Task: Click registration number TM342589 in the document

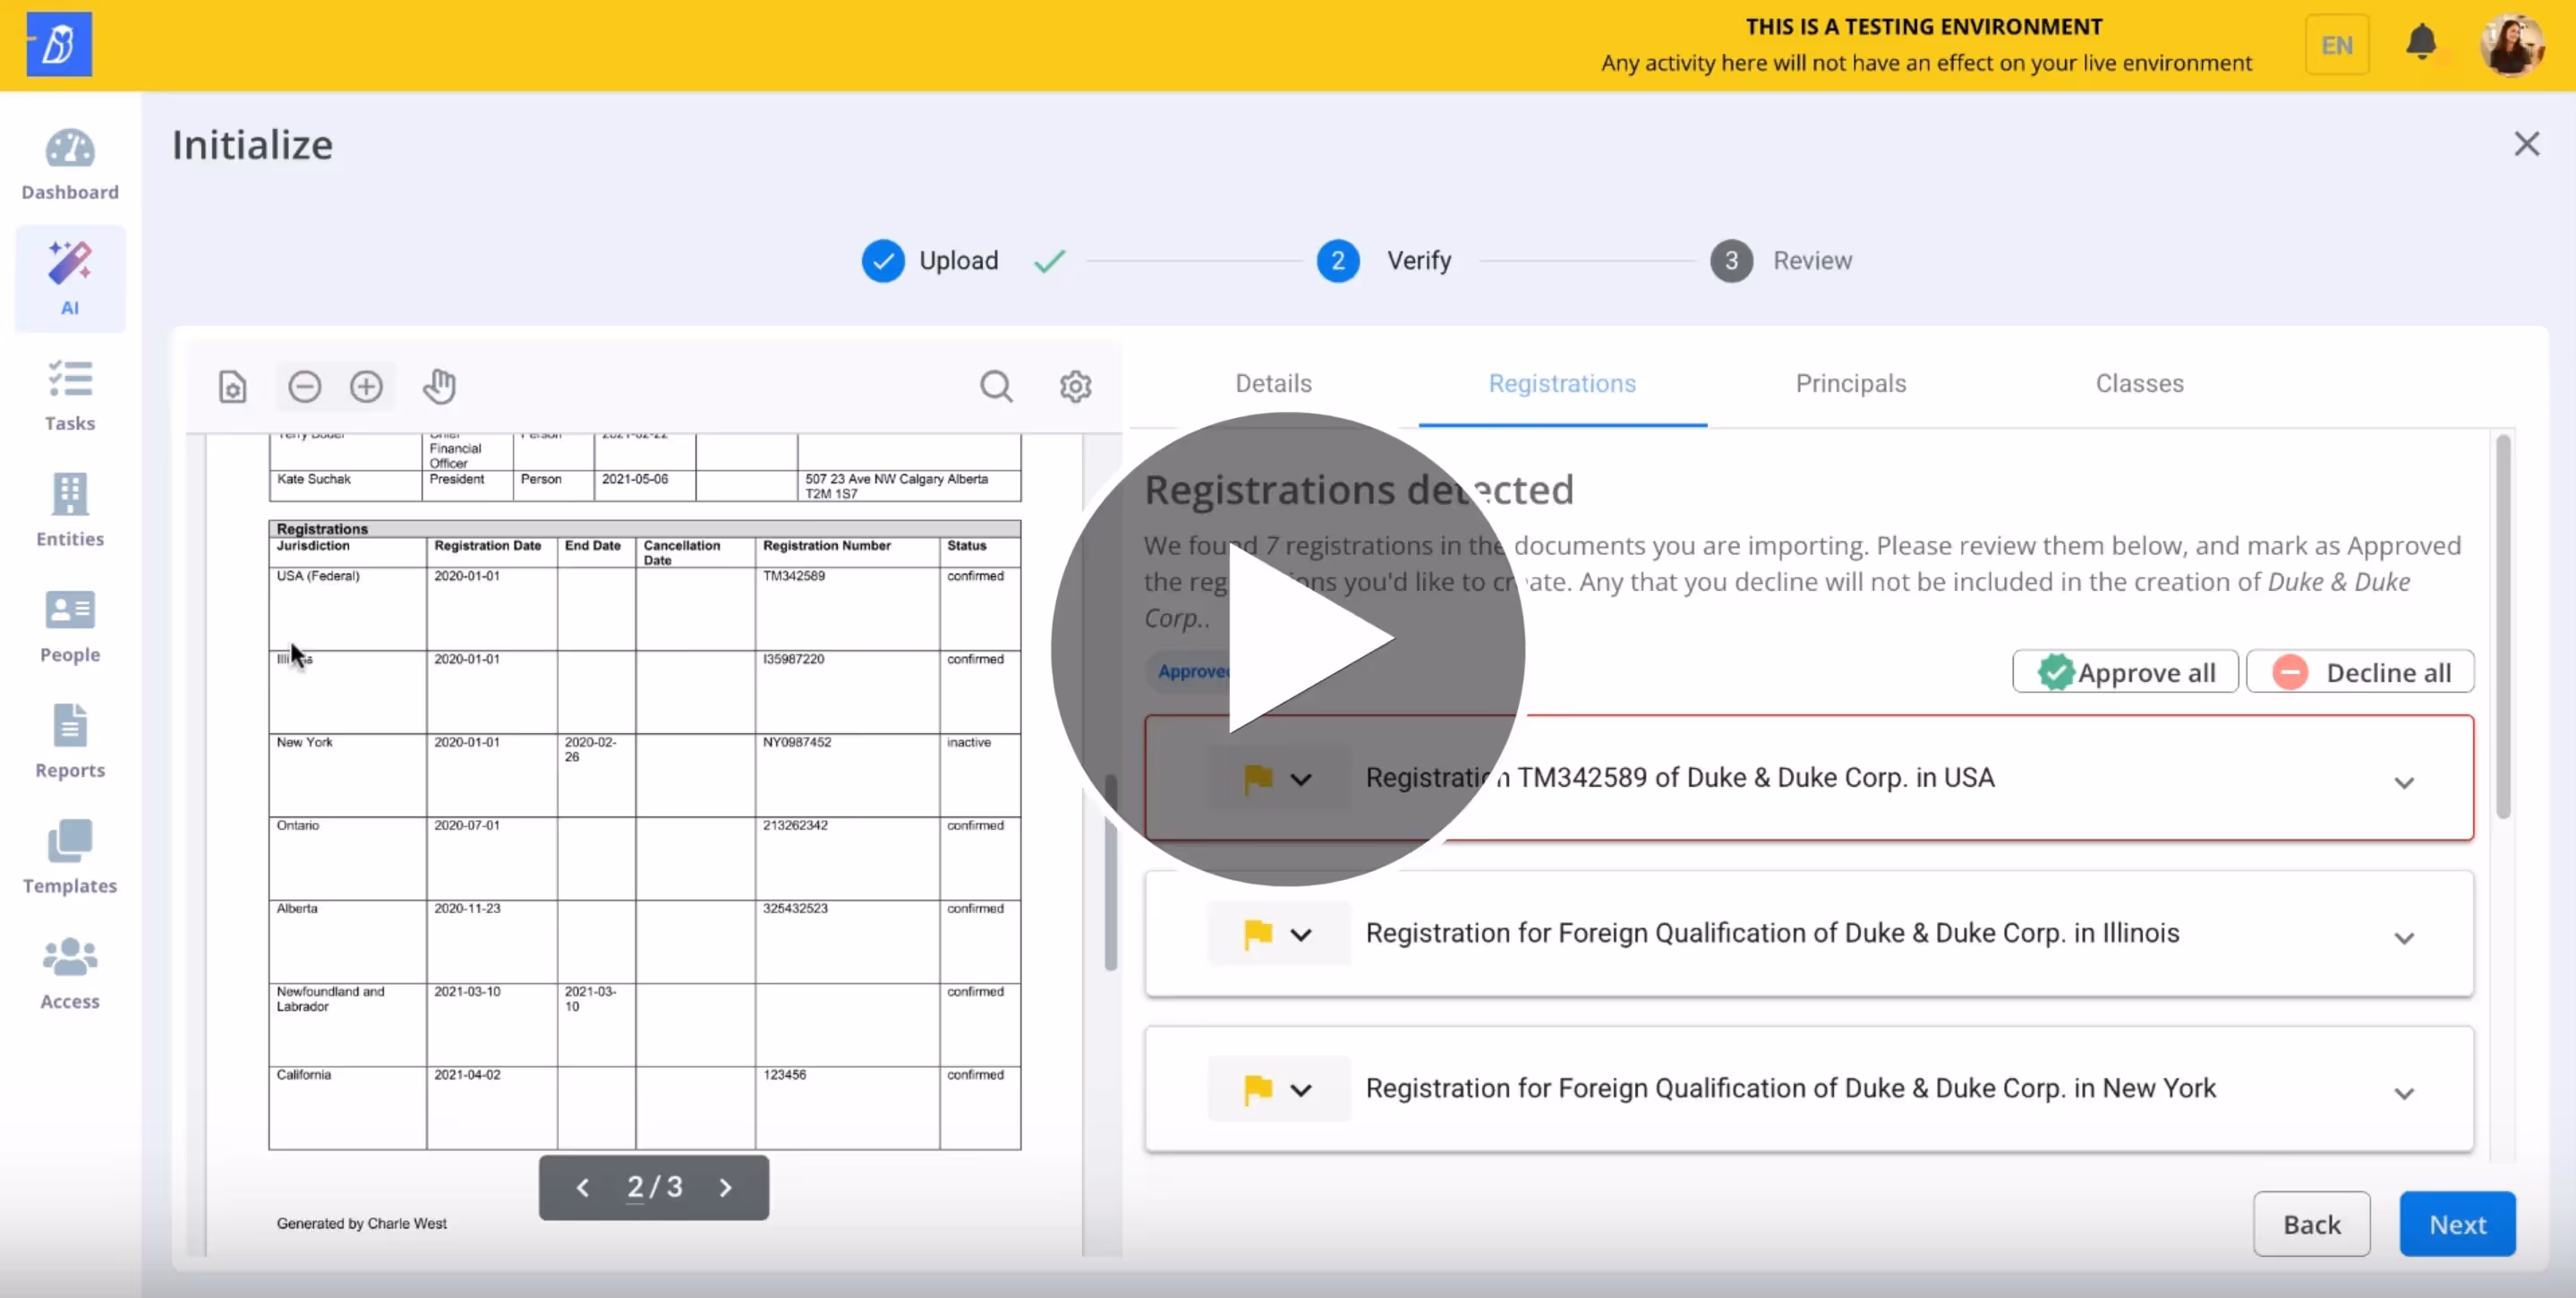Action: 794,576
